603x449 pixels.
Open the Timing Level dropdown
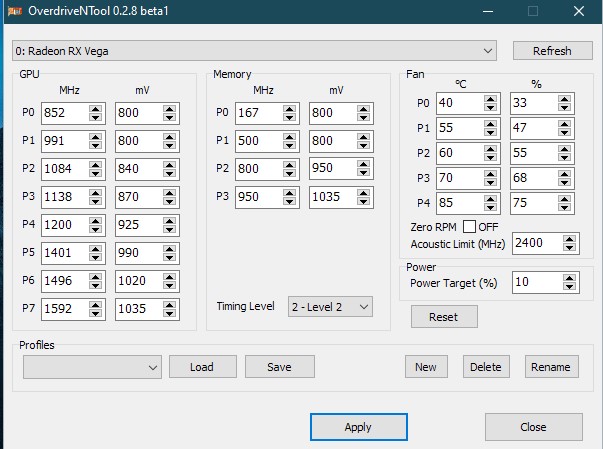tap(330, 307)
